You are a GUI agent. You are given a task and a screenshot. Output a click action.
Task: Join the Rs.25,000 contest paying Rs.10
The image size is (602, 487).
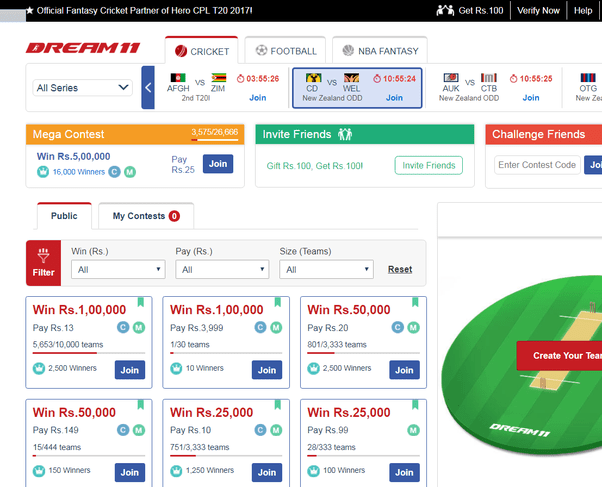[267, 472]
